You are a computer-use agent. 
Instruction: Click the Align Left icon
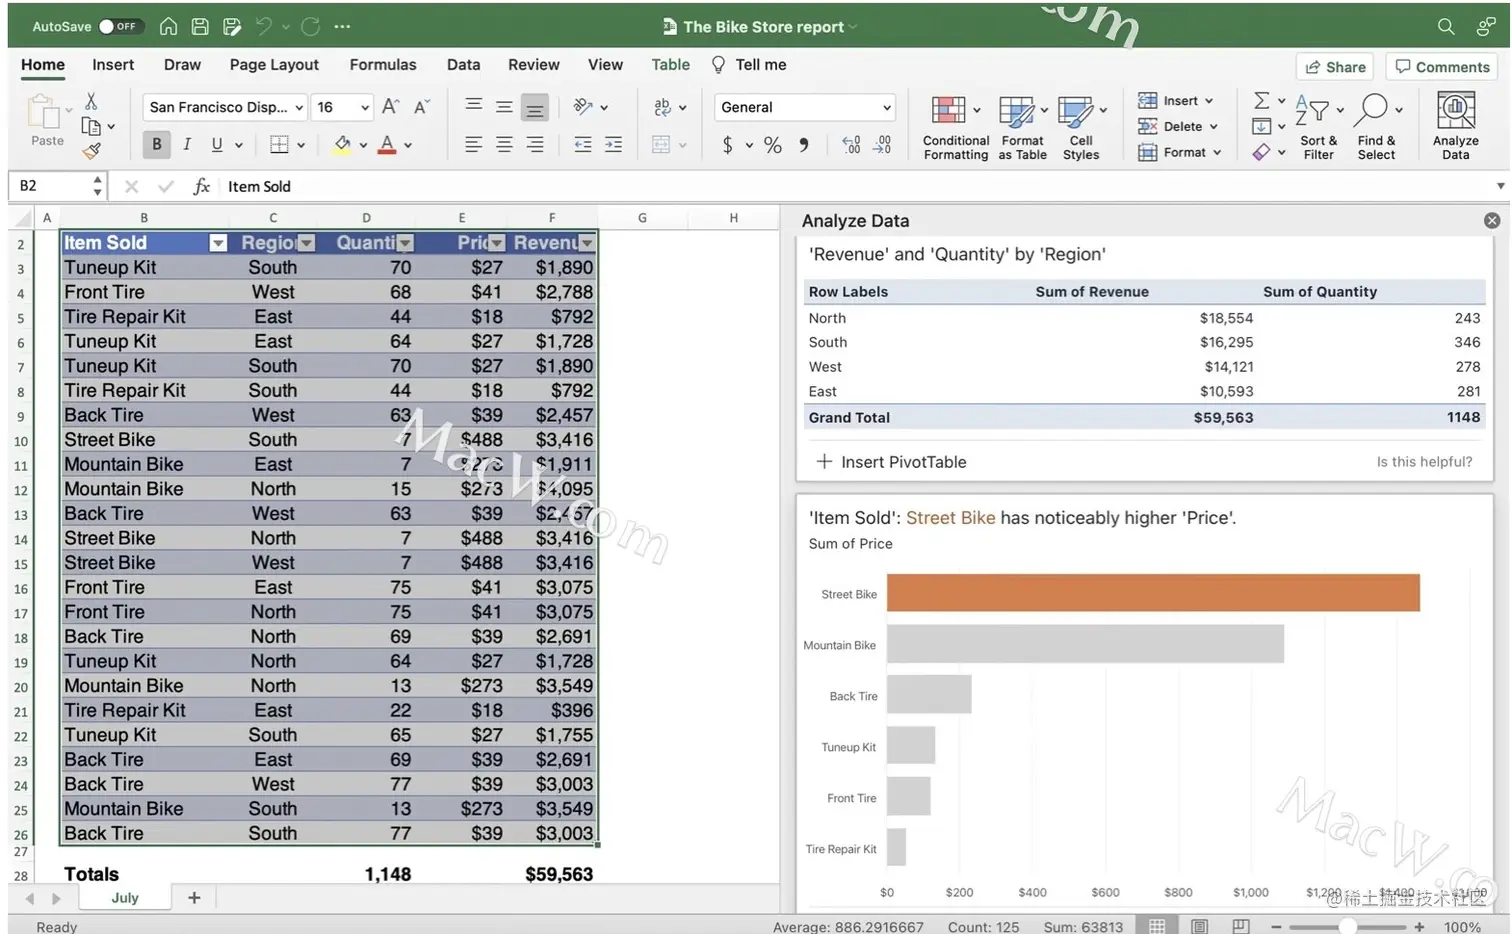[473, 145]
